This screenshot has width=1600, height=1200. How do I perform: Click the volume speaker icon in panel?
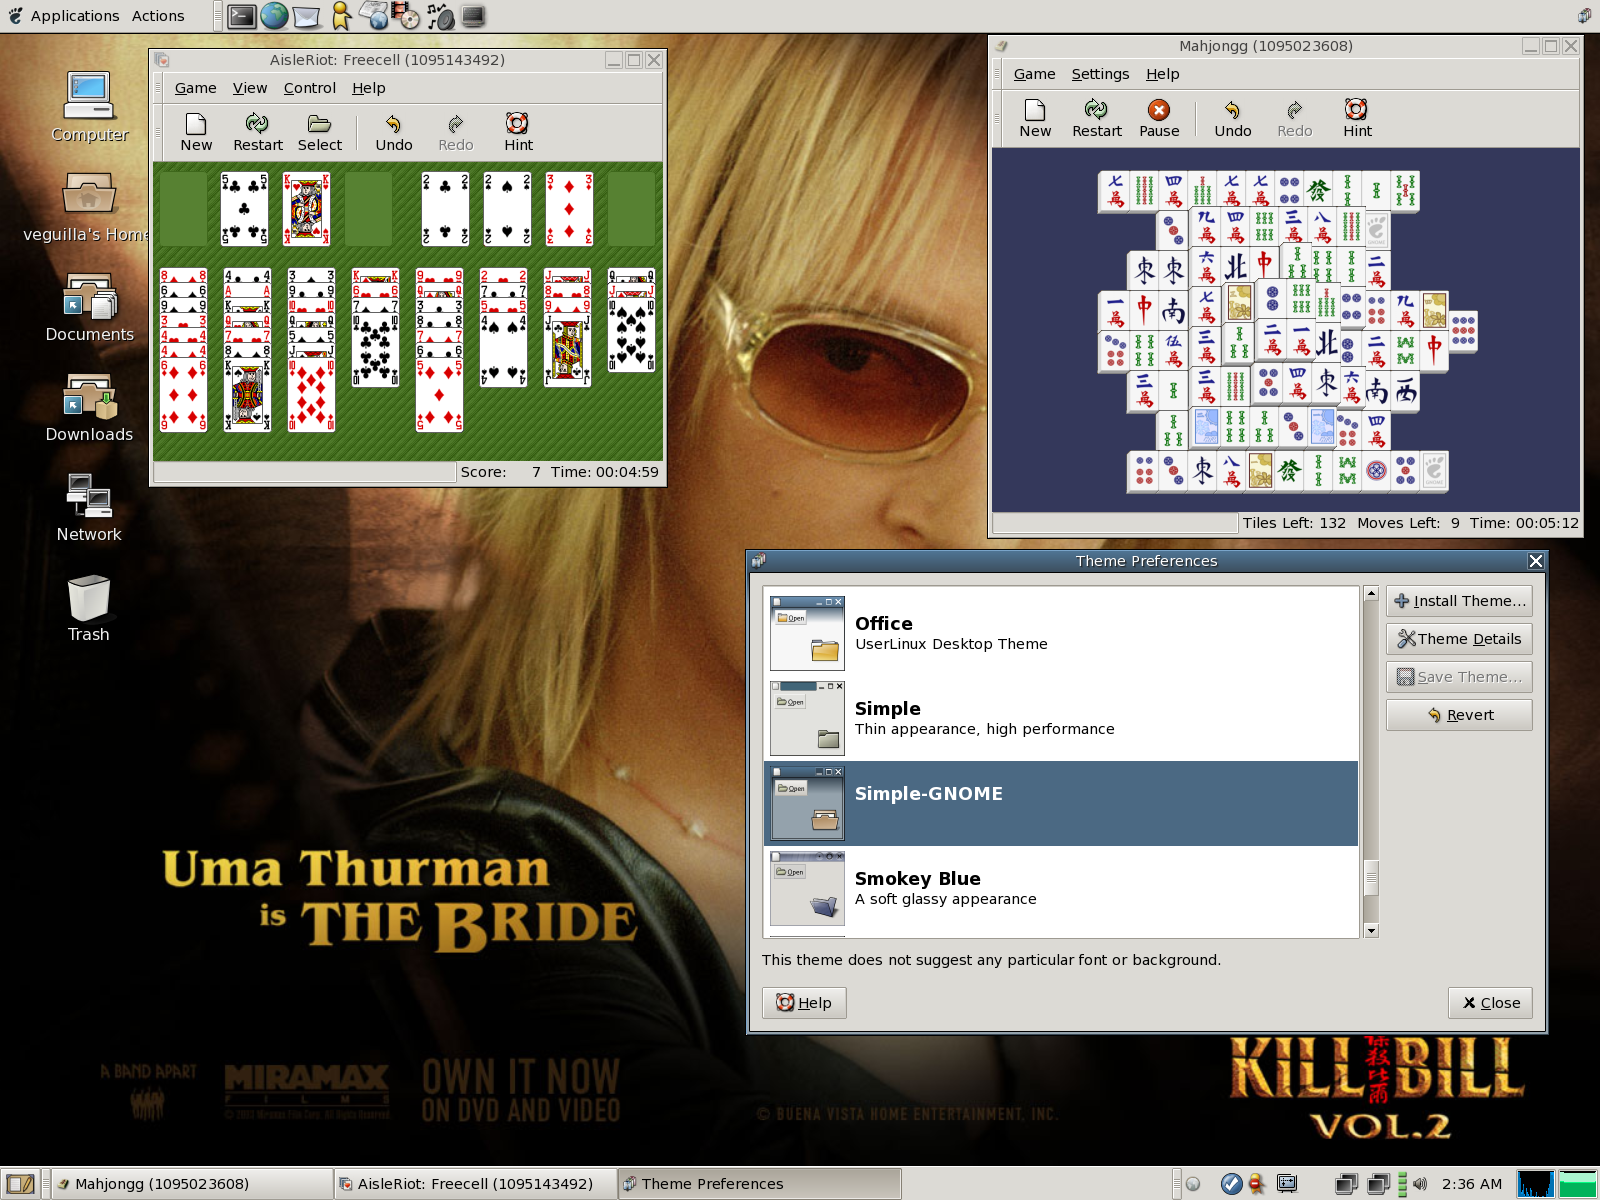(x=1420, y=1184)
